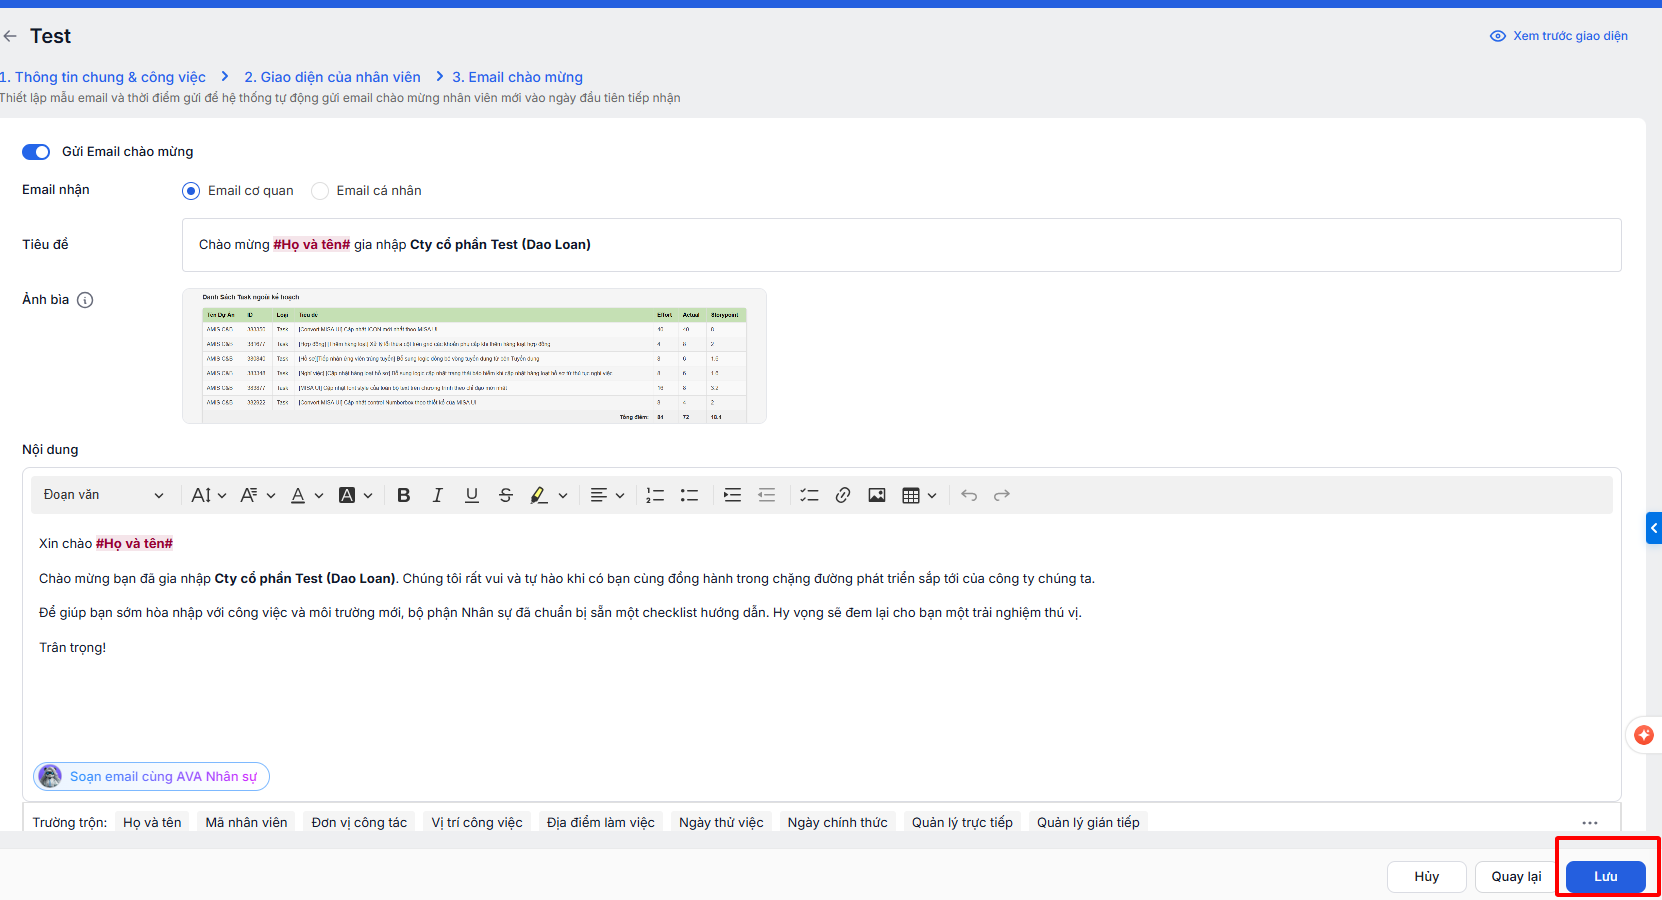Toggle italic formatting
The image size is (1662, 900).
coord(437,495)
